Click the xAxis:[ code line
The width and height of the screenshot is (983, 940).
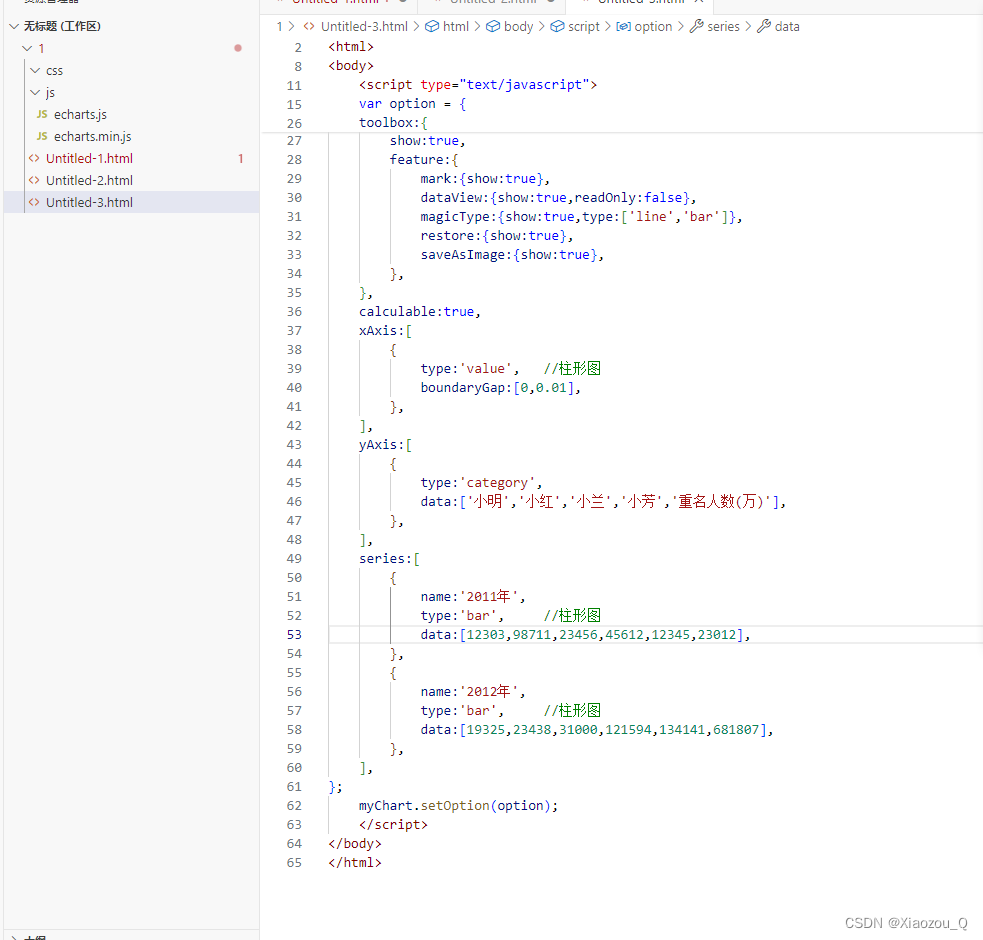pyautogui.click(x=385, y=330)
